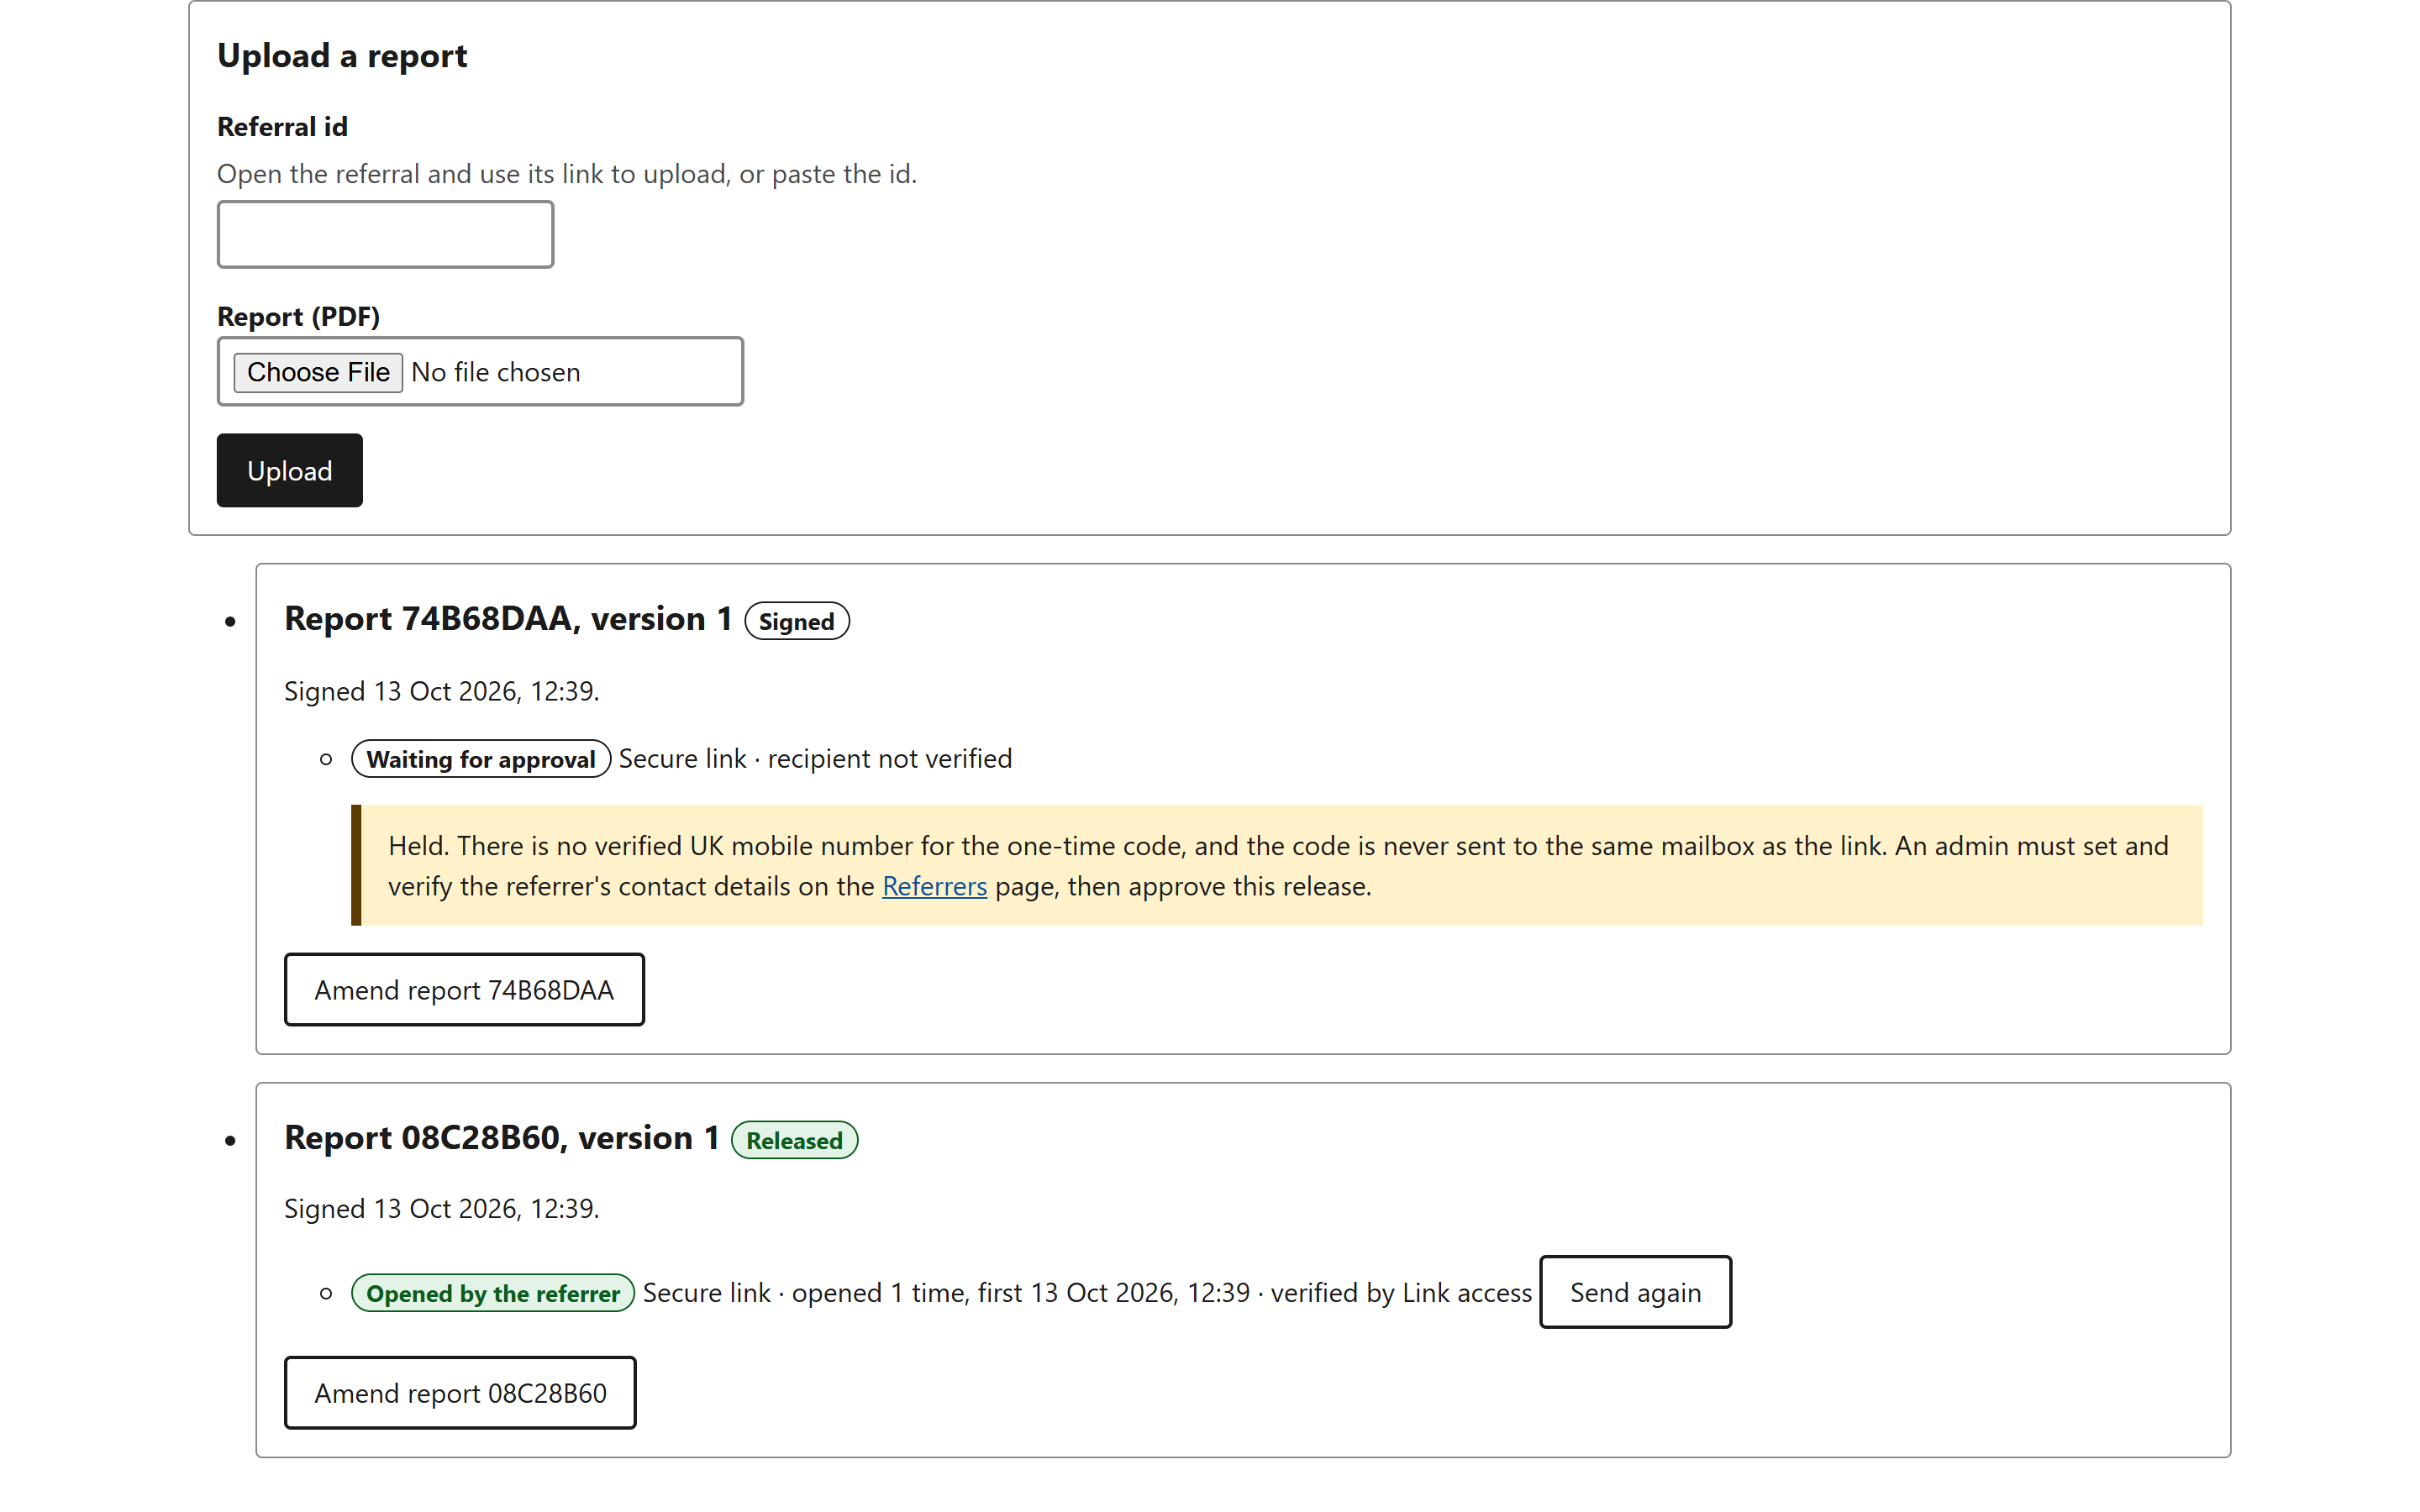Click the Report (PDF) label
The width and height of the screenshot is (2420, 1512).
click(x=298, y=316)
